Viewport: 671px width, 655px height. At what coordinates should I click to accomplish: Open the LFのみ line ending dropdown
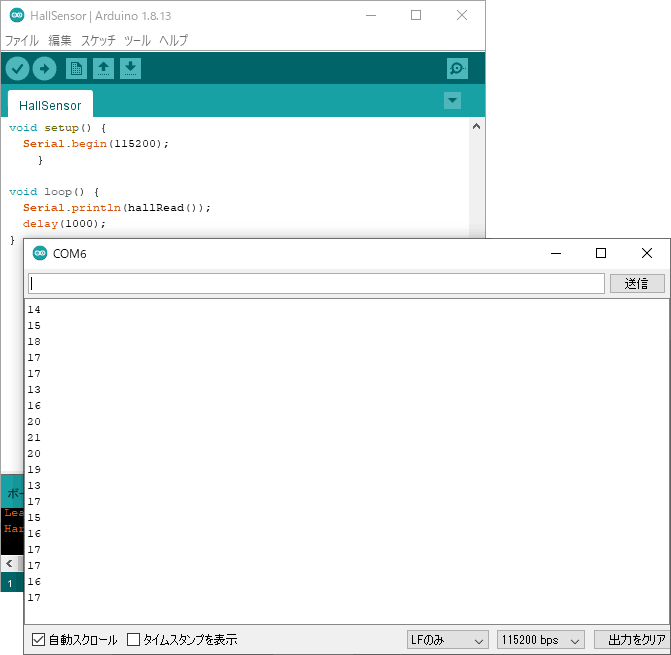coord(448,640)
